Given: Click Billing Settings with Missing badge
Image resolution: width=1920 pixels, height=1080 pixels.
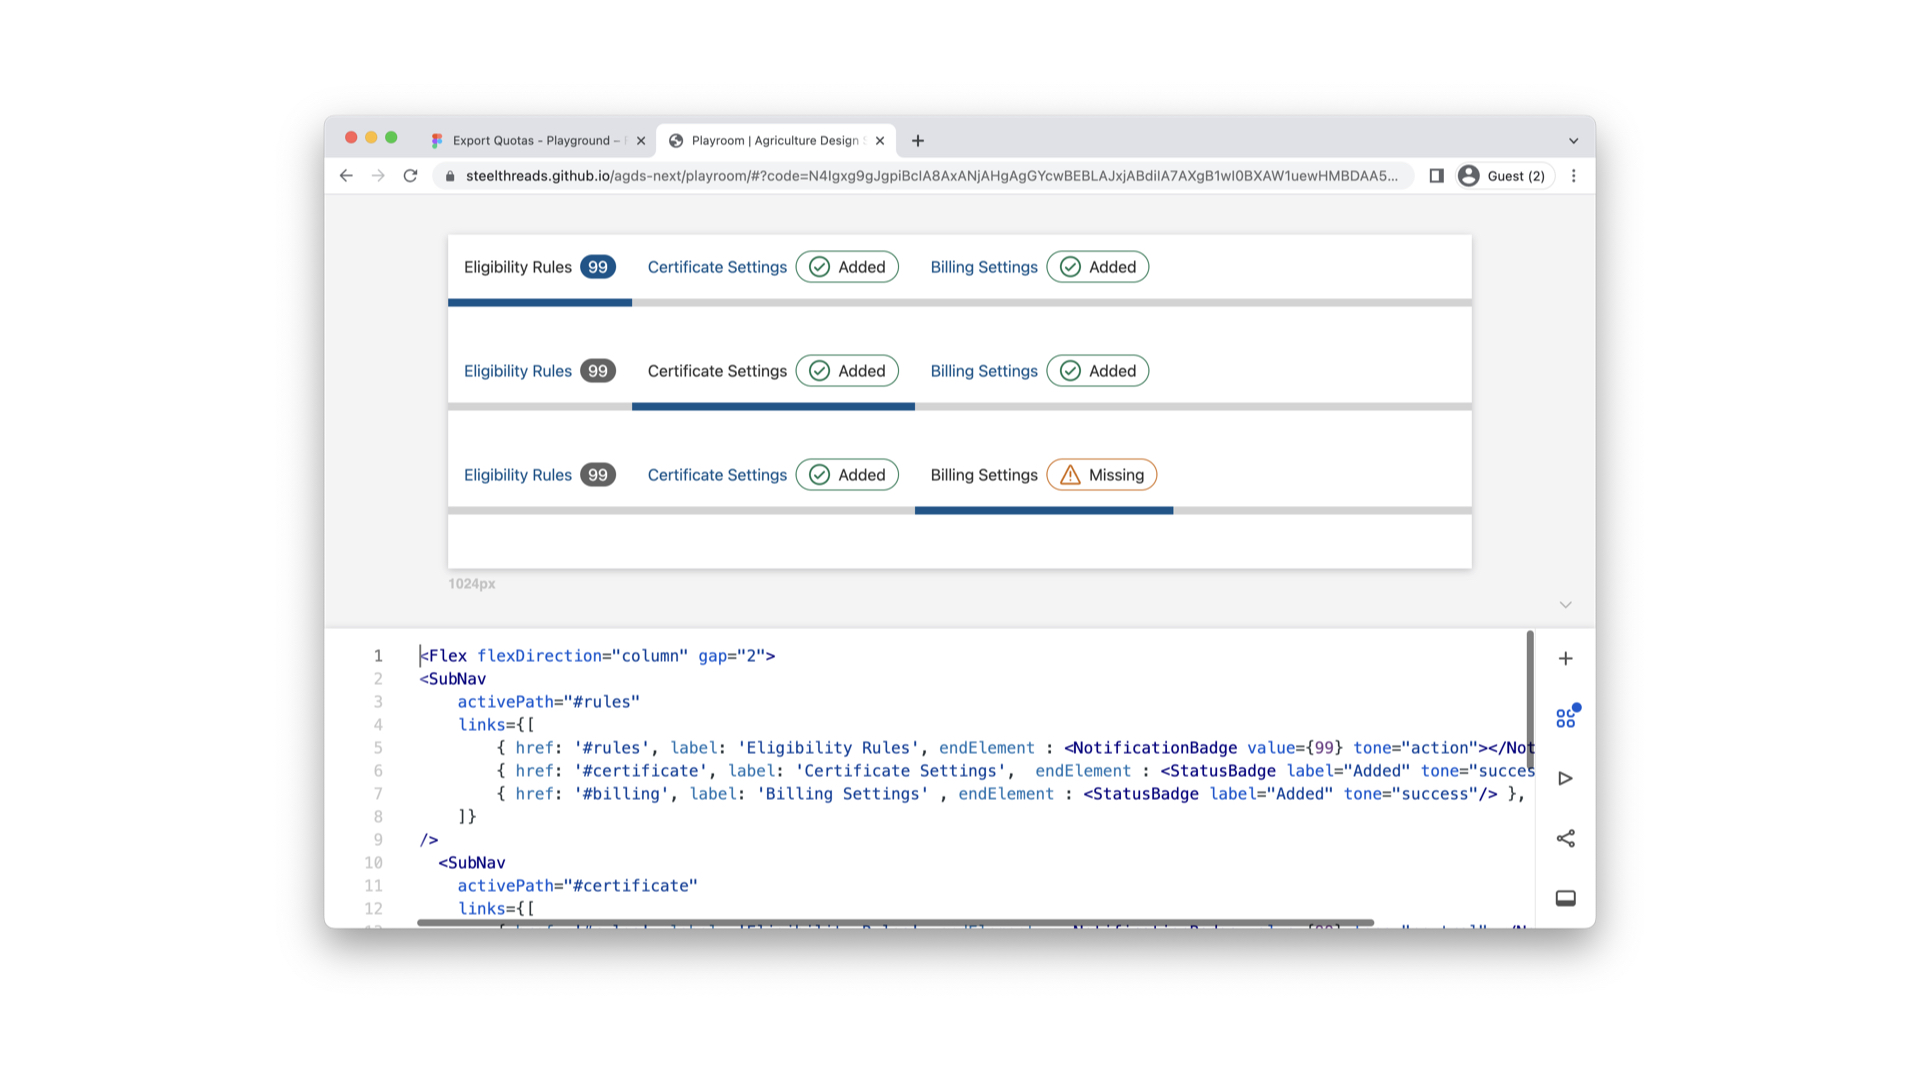Looking at the screenshot, I should pos(984,475).
